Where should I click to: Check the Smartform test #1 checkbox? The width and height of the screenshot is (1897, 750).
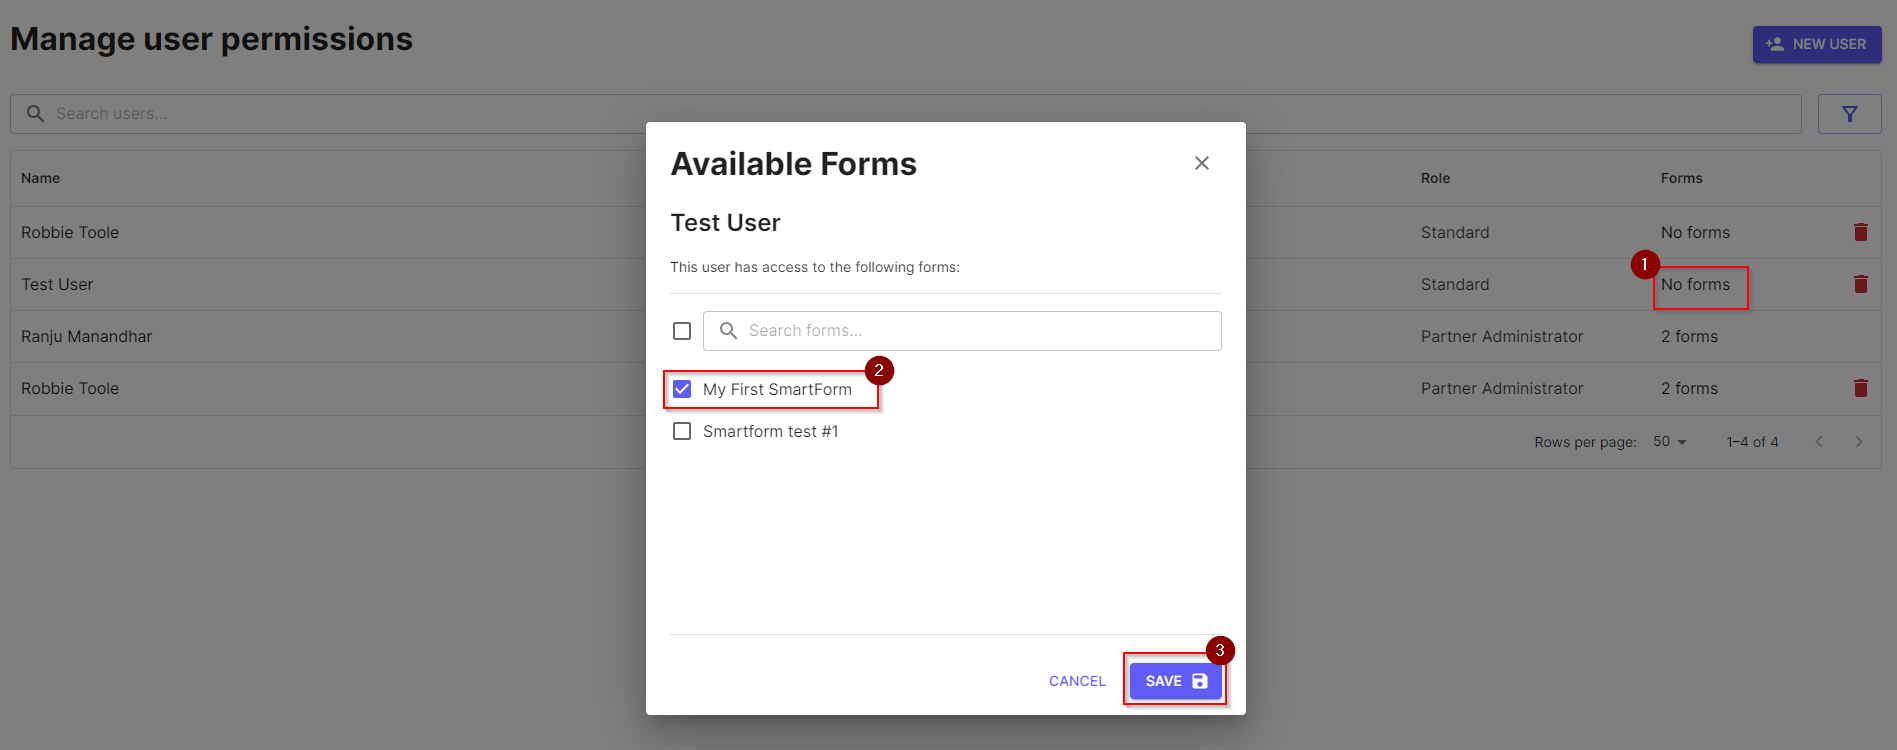tap(682, 431)
